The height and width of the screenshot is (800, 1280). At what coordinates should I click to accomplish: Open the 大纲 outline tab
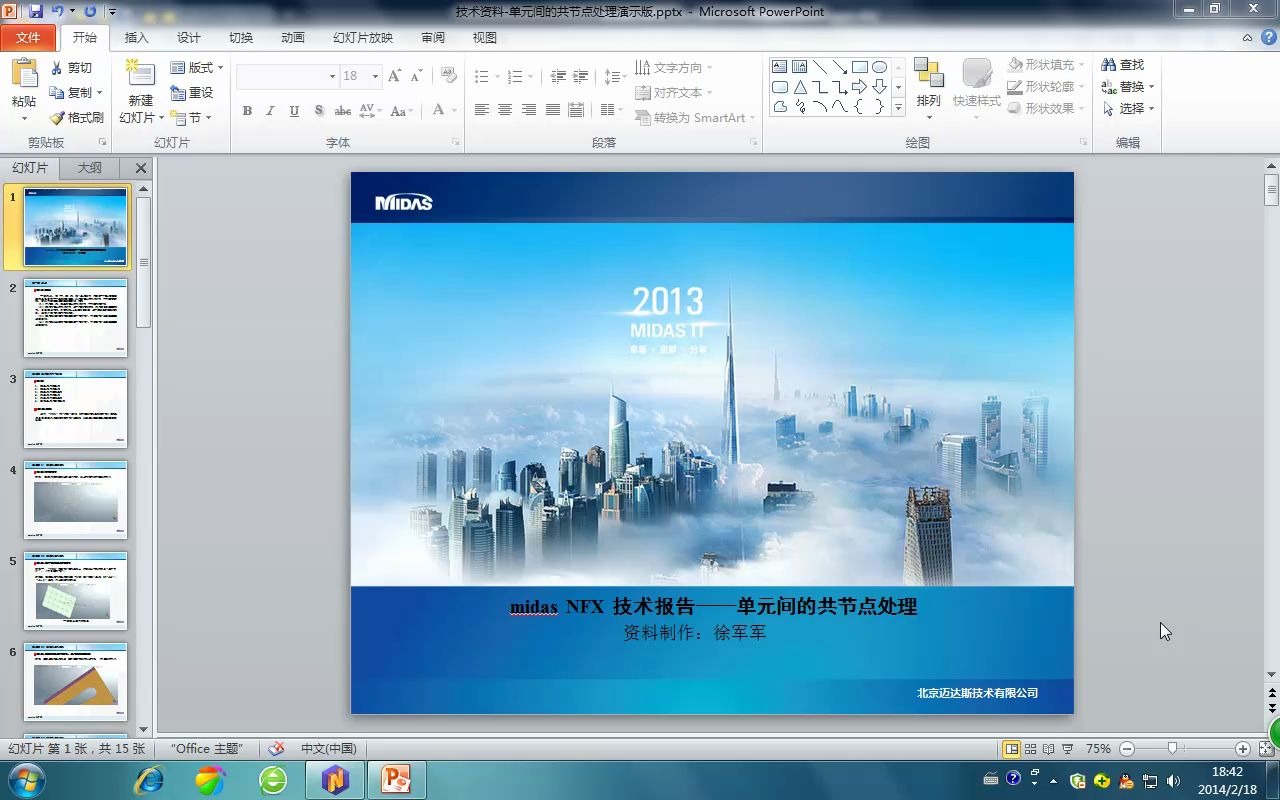coord(88,167)
